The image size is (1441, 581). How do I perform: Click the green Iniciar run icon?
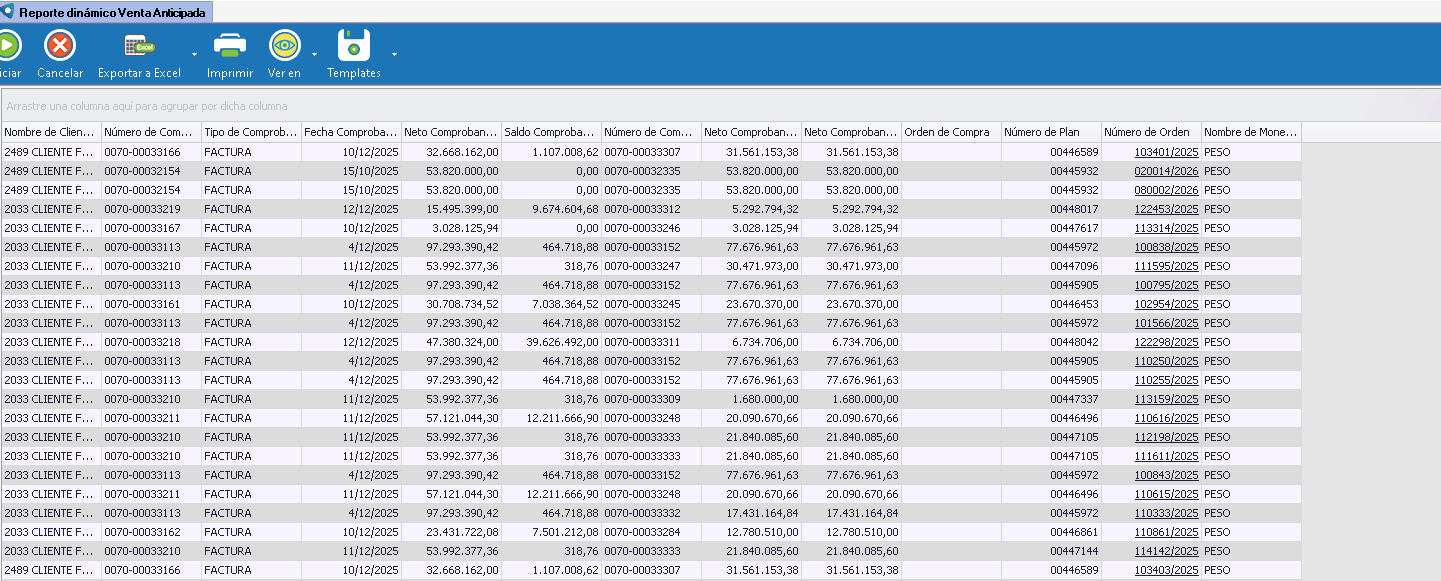[8, 46]
